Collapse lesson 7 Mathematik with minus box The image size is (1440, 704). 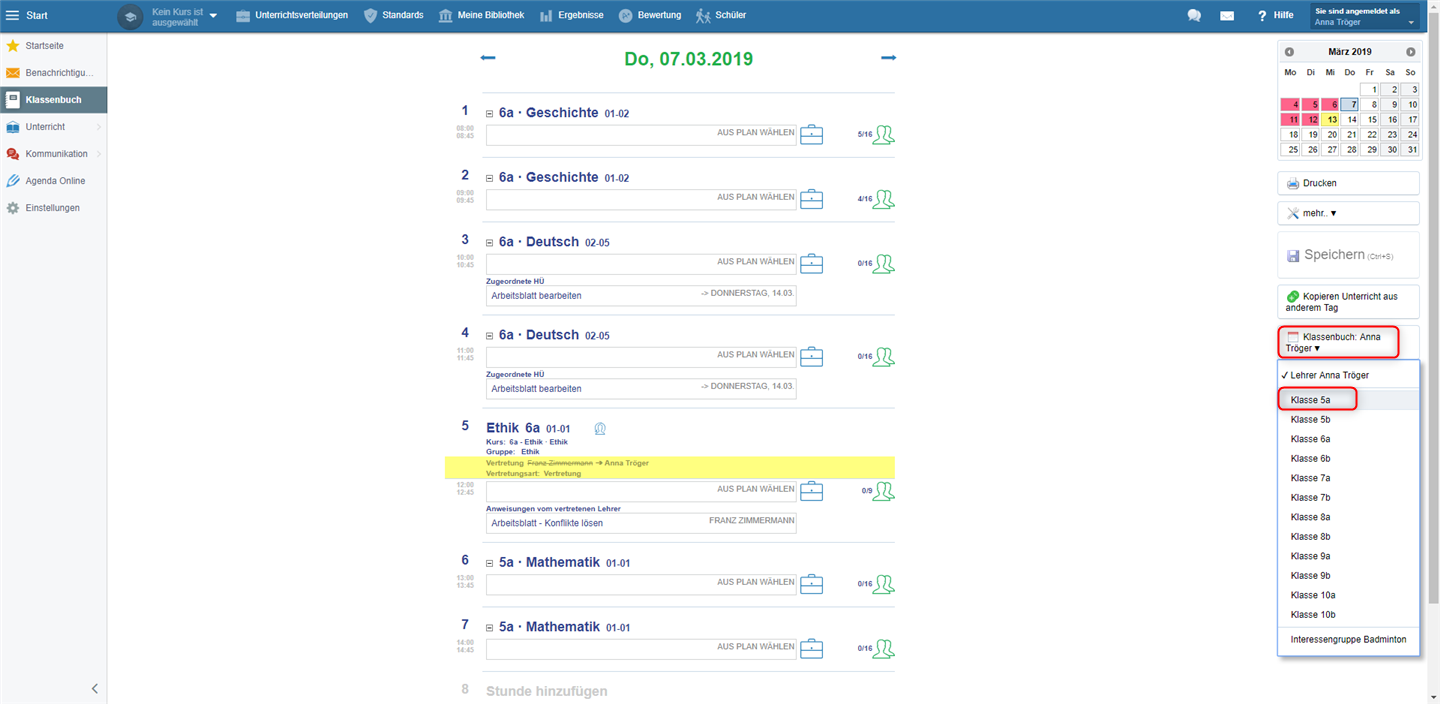490,628
